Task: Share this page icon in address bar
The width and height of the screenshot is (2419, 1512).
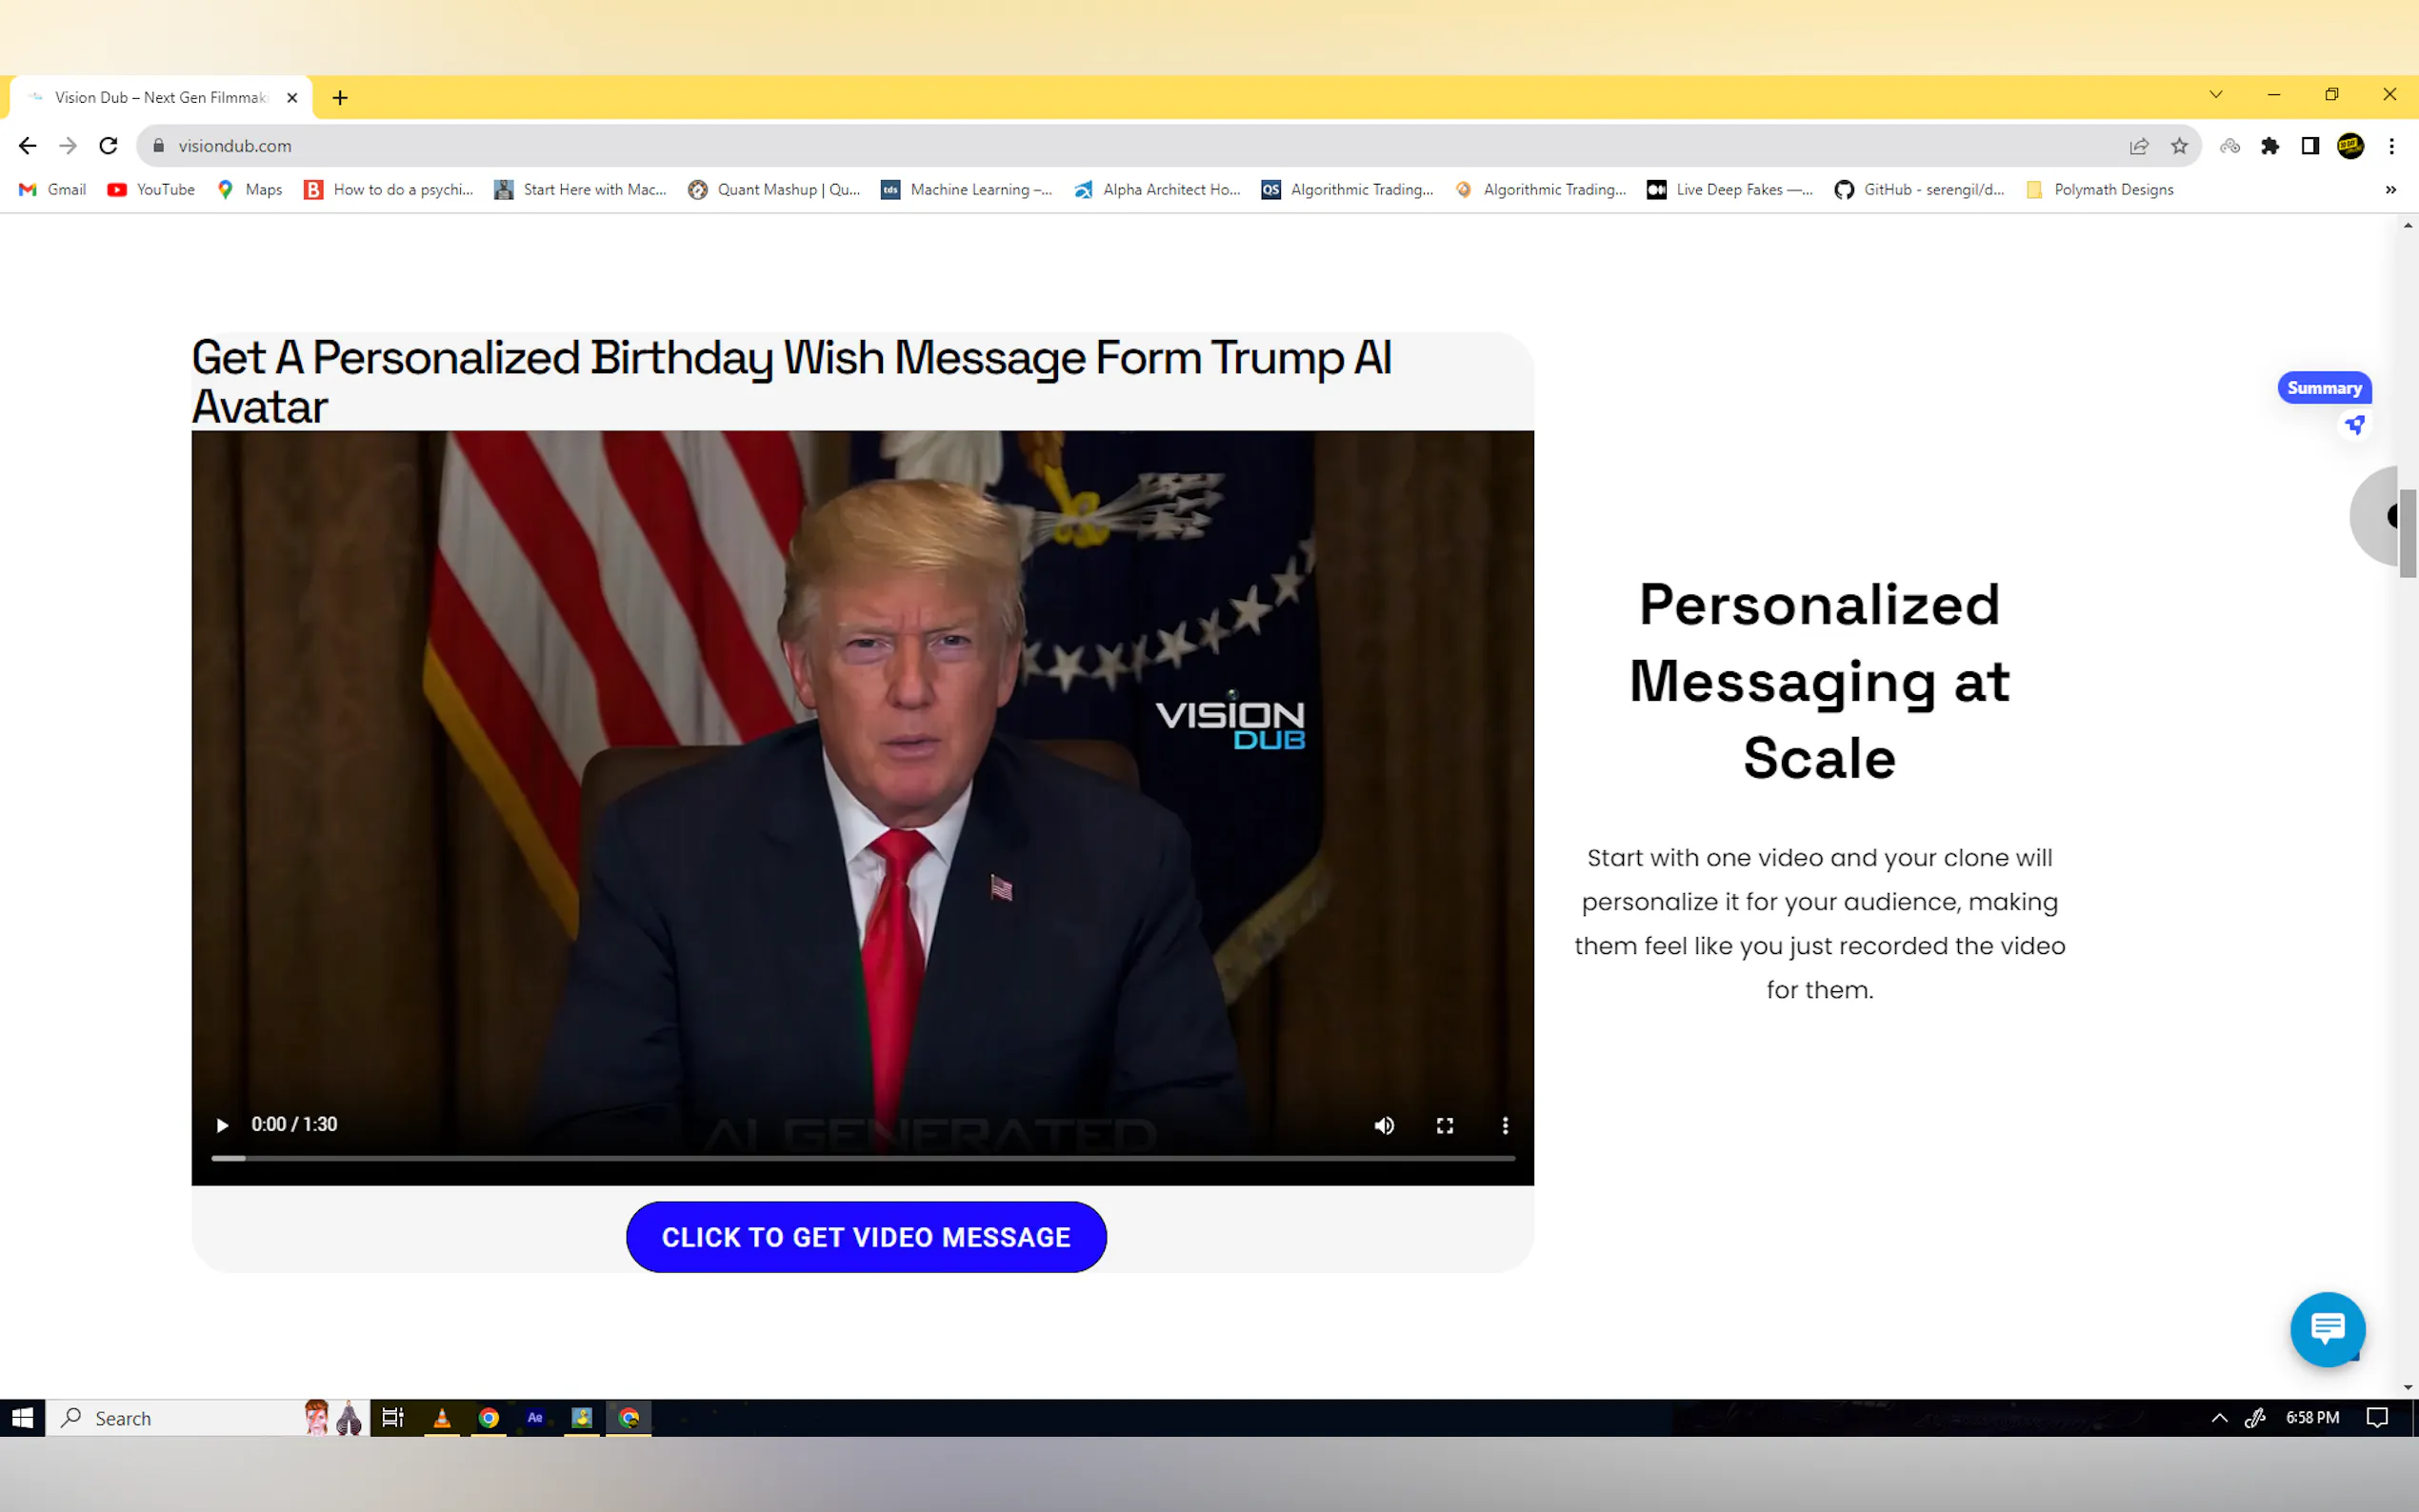Action: [2139, 146]
